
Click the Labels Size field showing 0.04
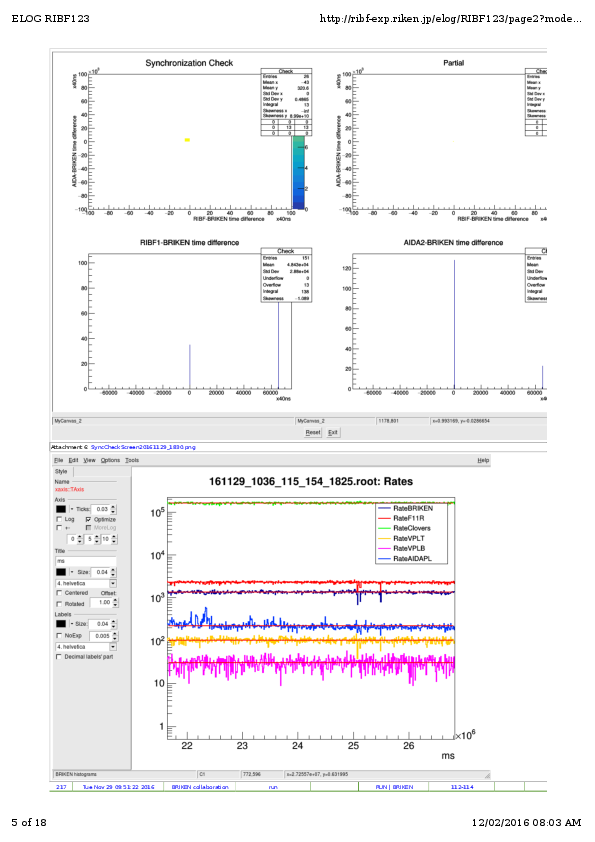[99, 624]
